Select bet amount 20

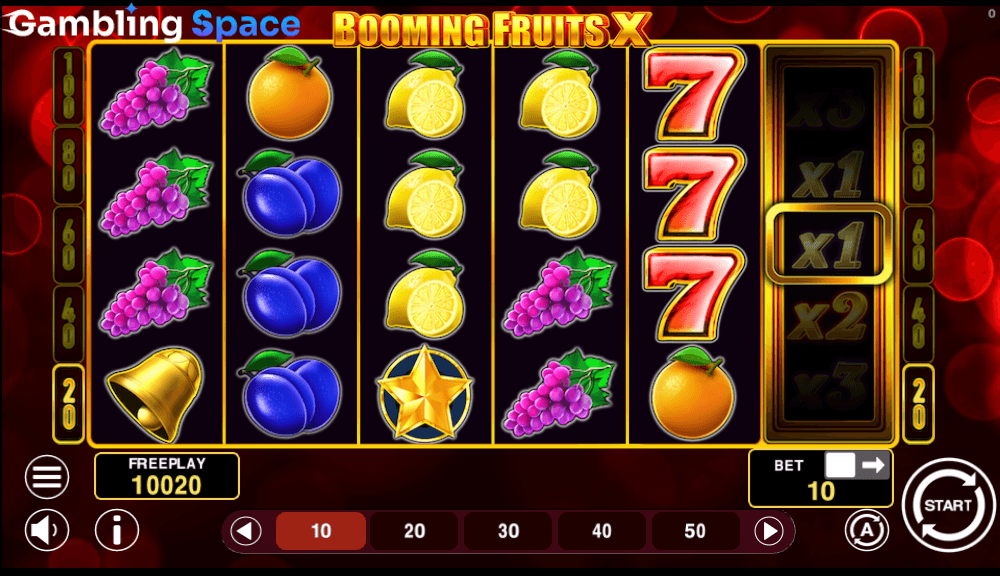pyautogui.click(x=415, y=531)
